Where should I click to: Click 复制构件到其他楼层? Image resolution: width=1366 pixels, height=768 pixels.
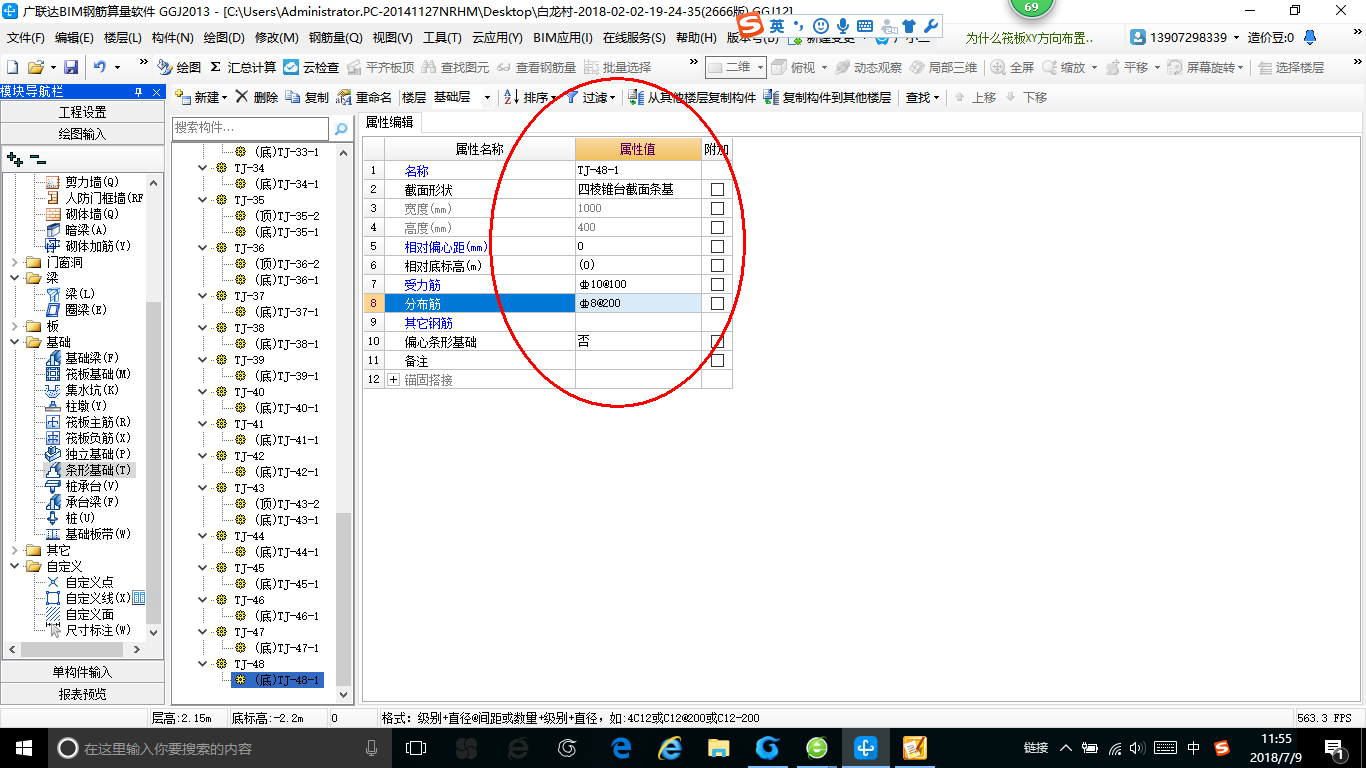827,97
